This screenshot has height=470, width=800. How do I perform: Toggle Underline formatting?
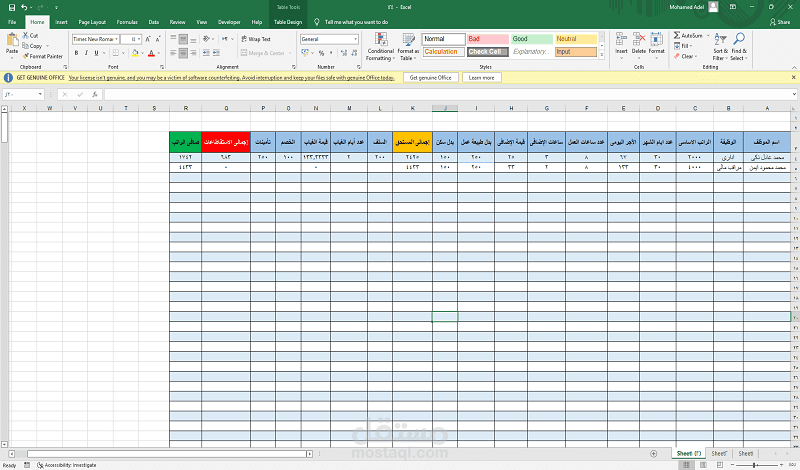pyautogui.click(x=96, y=53)
